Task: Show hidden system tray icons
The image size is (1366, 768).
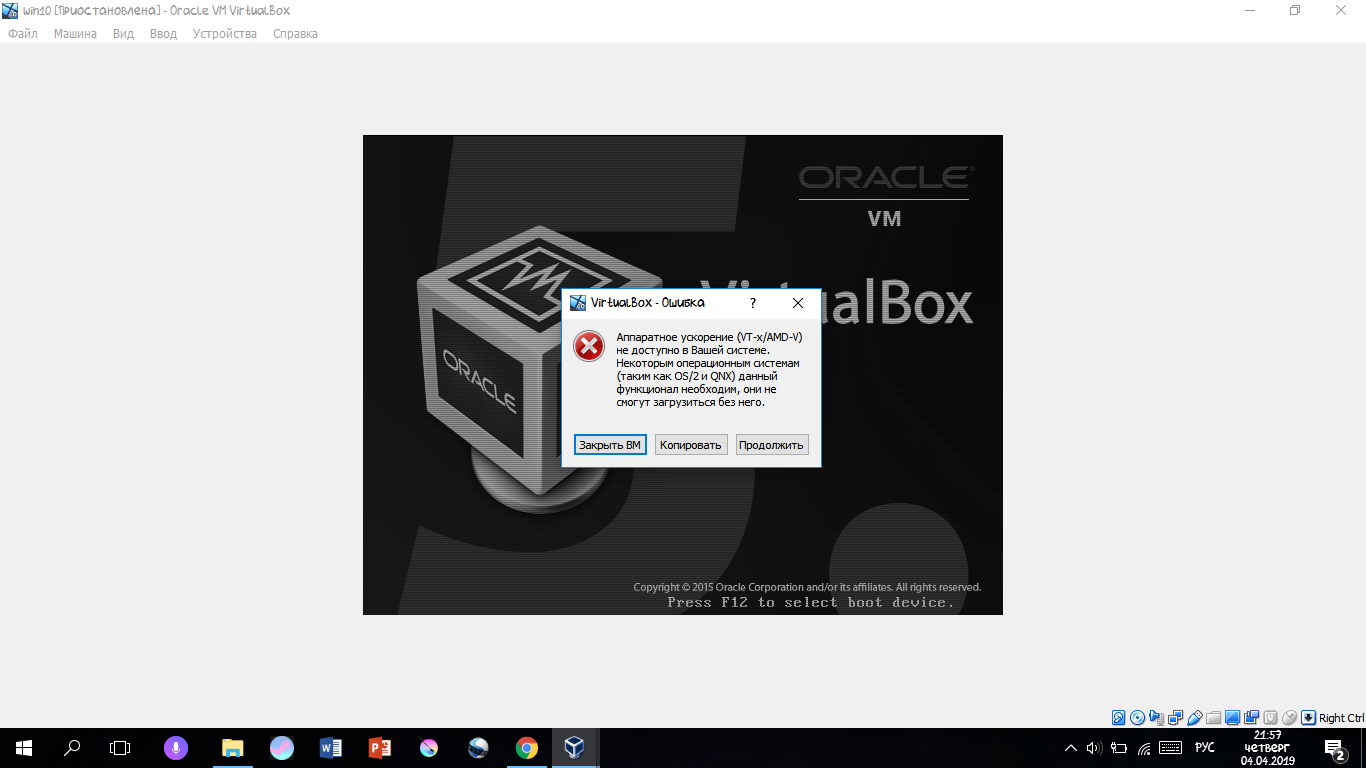Action: point(1070,748)
